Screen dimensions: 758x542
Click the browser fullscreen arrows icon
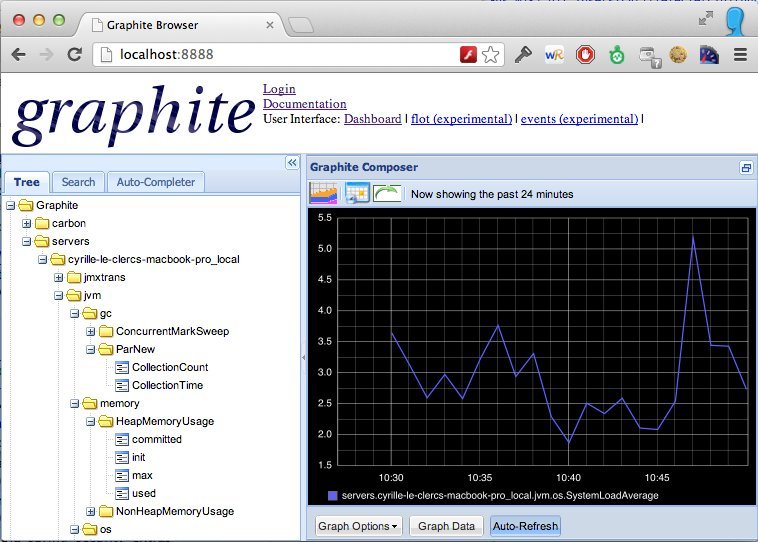point(706,18)
